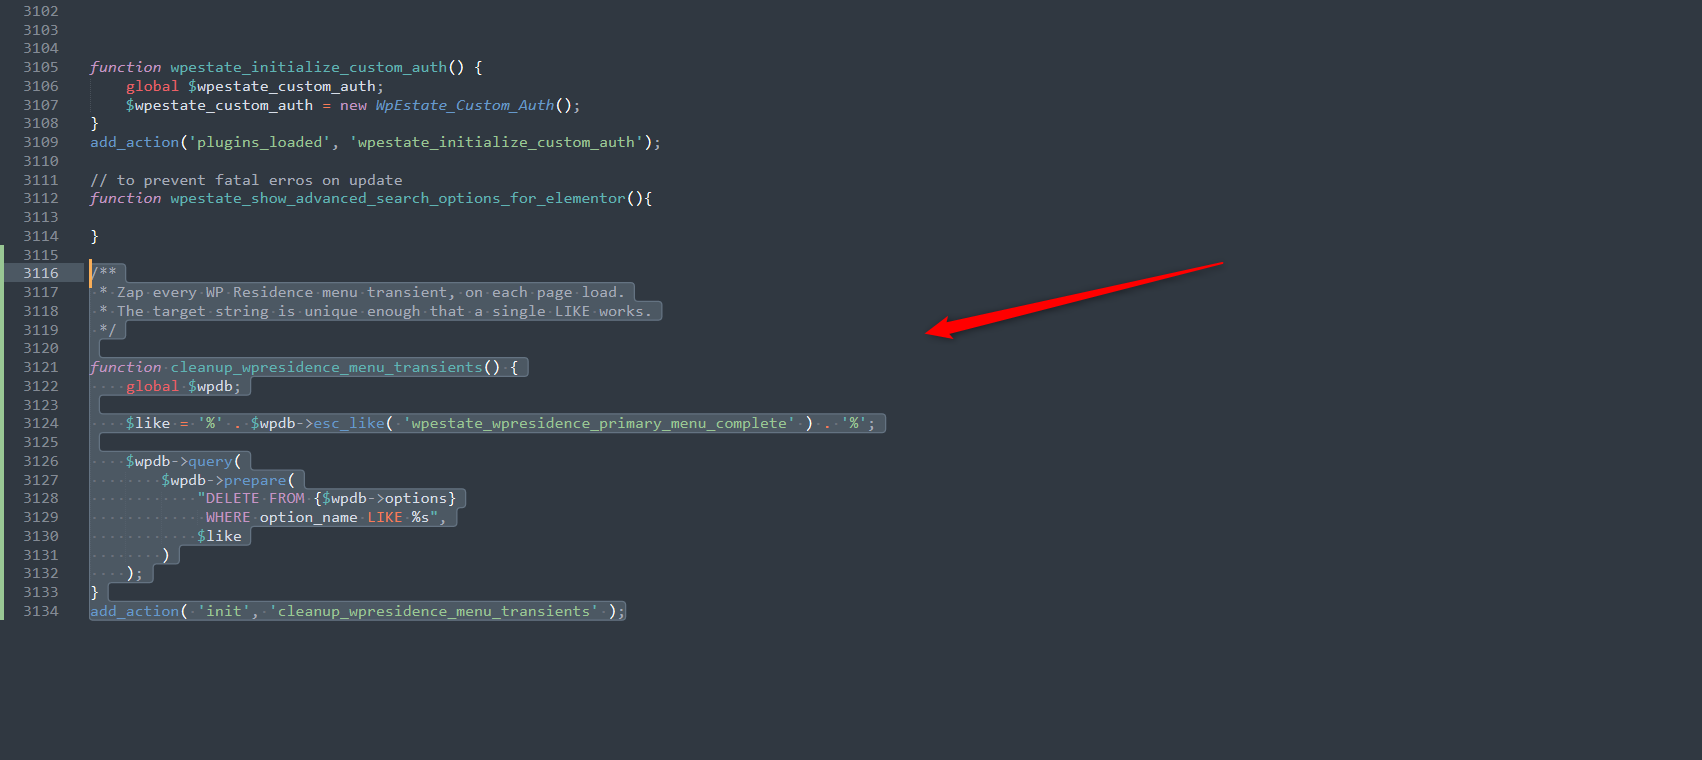Click comment line 'The target string is unique enough'
Screen dimensions: 1702x760
click(375, 311)
